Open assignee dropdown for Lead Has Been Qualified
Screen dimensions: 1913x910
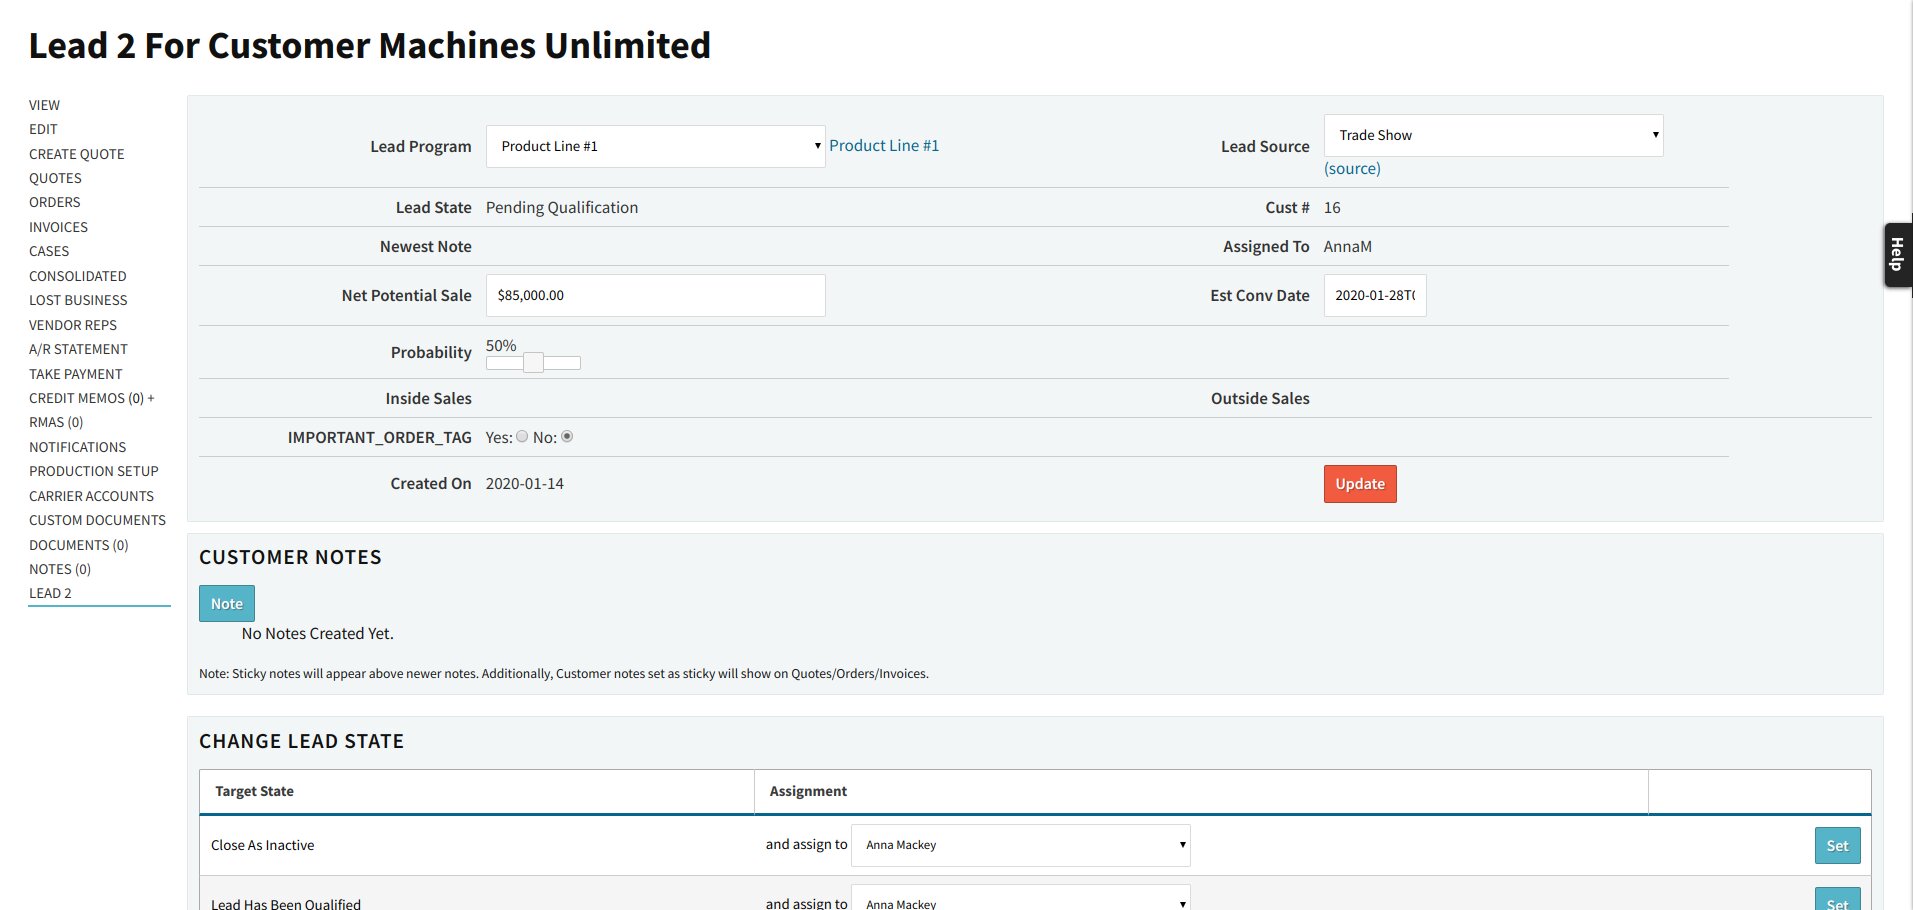coord(1020,898)
